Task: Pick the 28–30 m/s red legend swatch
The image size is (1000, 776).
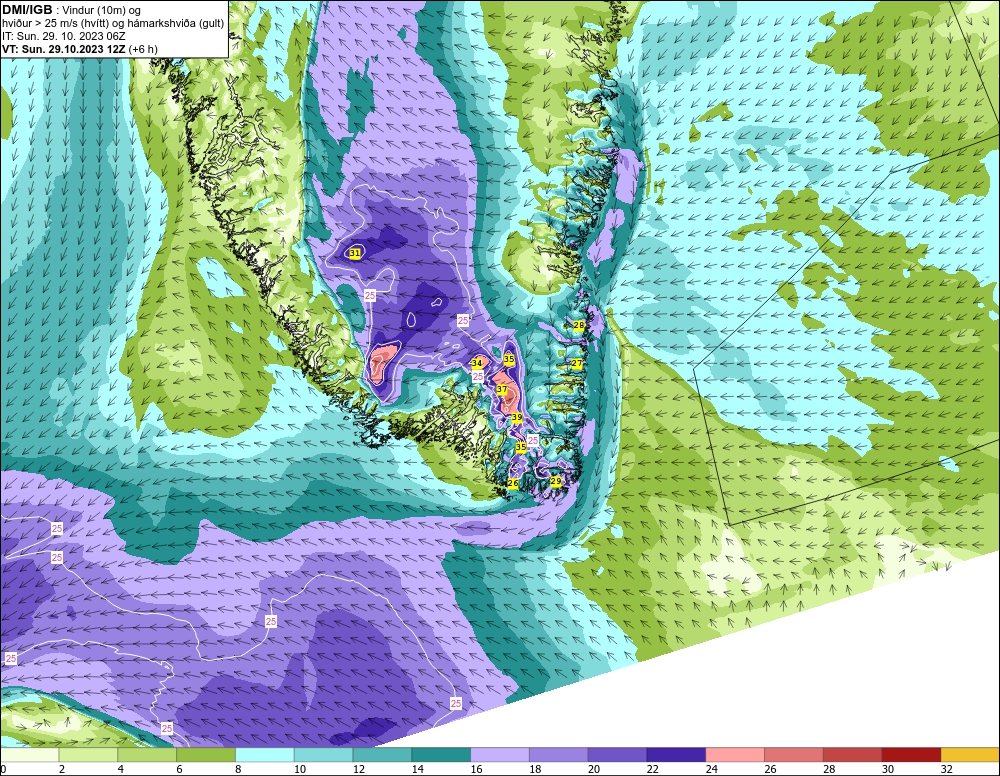Action: 852,755
